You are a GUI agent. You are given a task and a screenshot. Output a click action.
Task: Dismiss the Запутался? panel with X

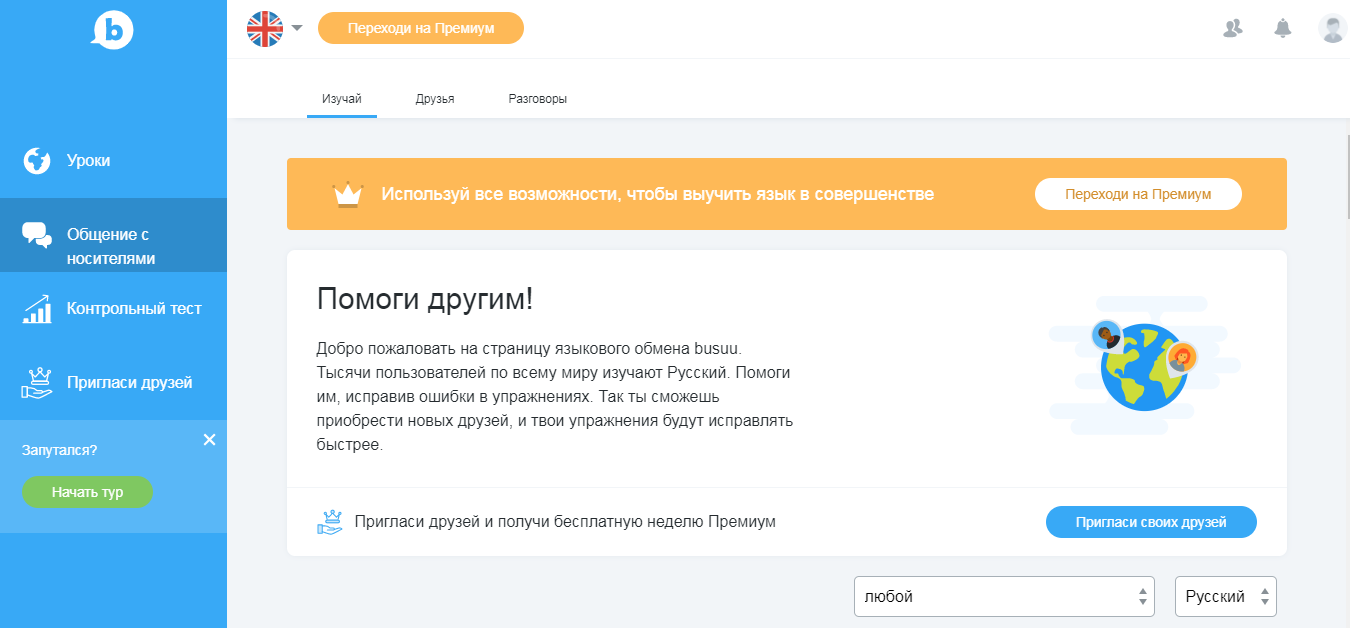coord(209,439)
